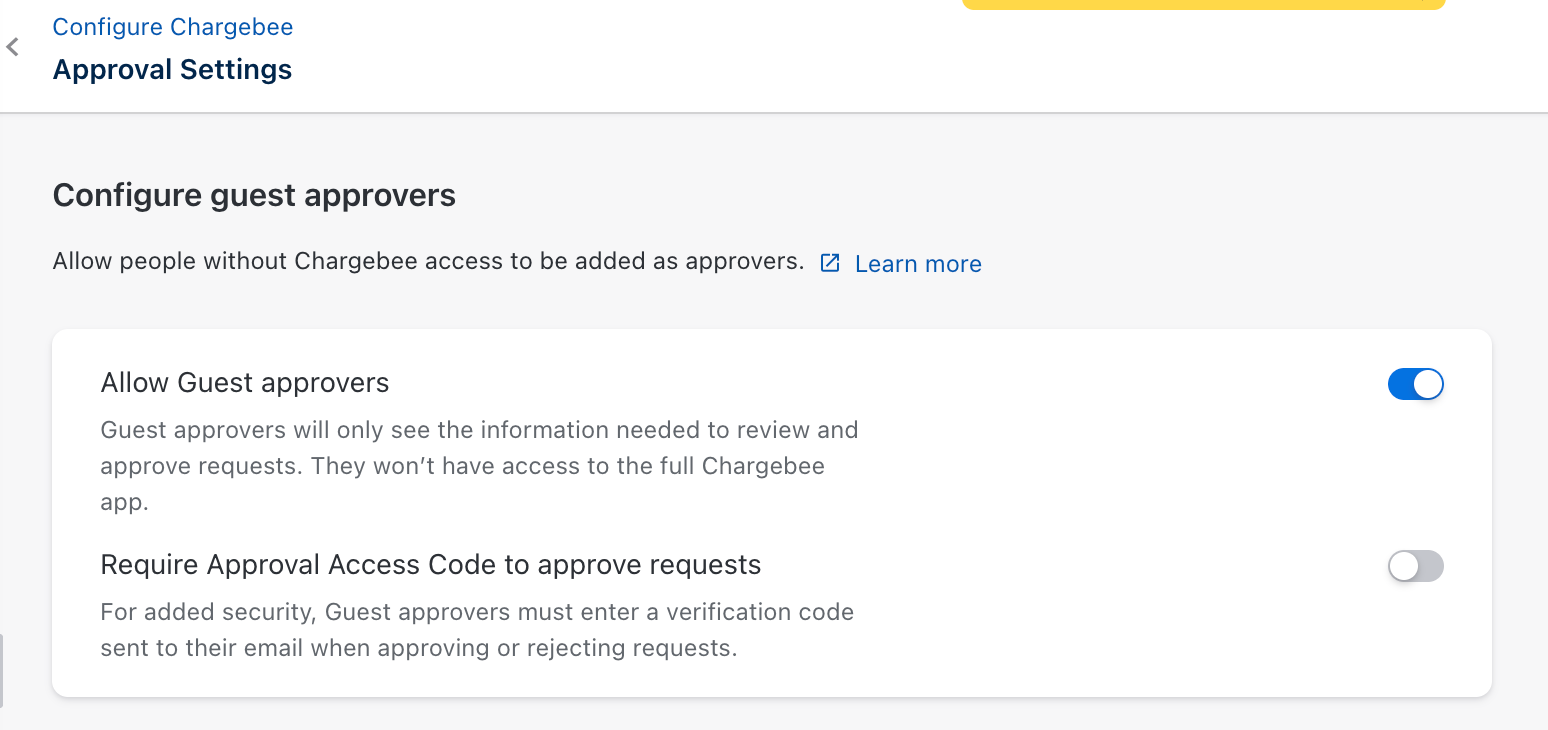Click the gray page background below the settings card
1548x730 pixels.
point(770,714)
